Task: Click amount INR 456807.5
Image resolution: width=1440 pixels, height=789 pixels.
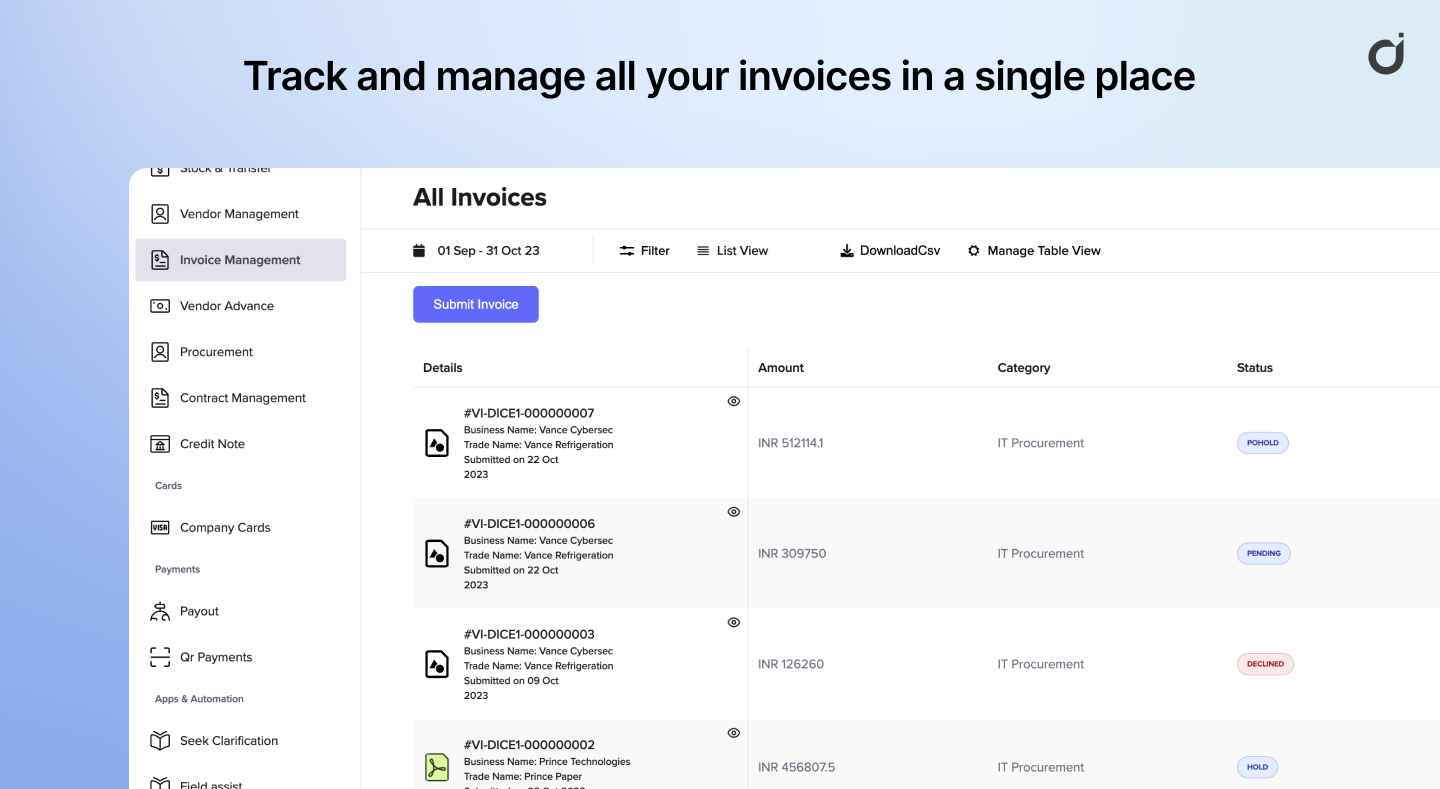Action: click(797, 767)
